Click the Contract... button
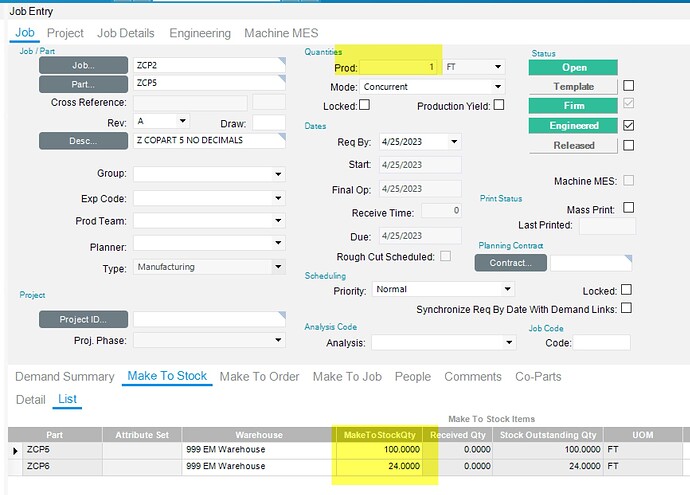 pos(510,263)
